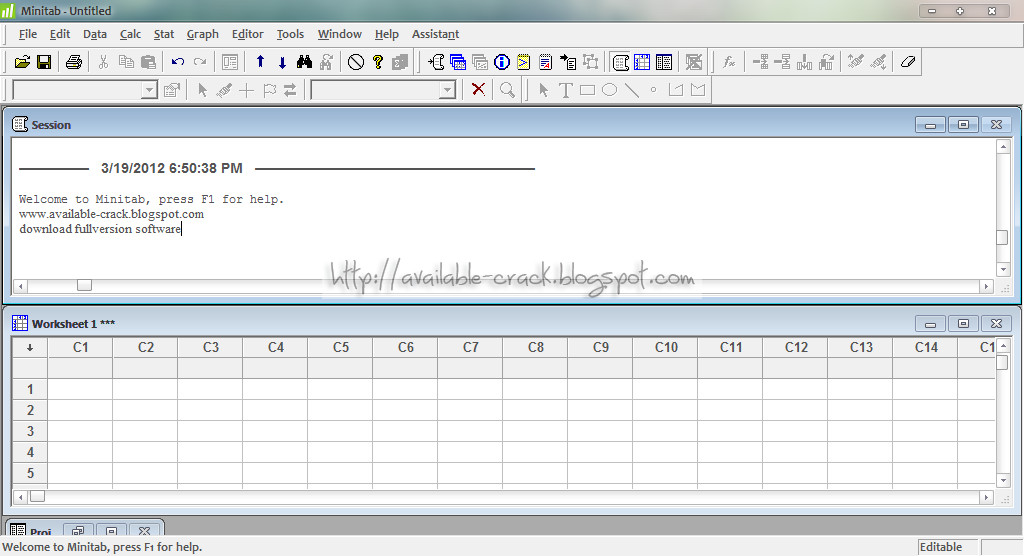Image resolution: width=1024 pixels, height=556 pixels.
Task: Cancel operation with the circle-slash icon
Action: click(x=355, y=62)
